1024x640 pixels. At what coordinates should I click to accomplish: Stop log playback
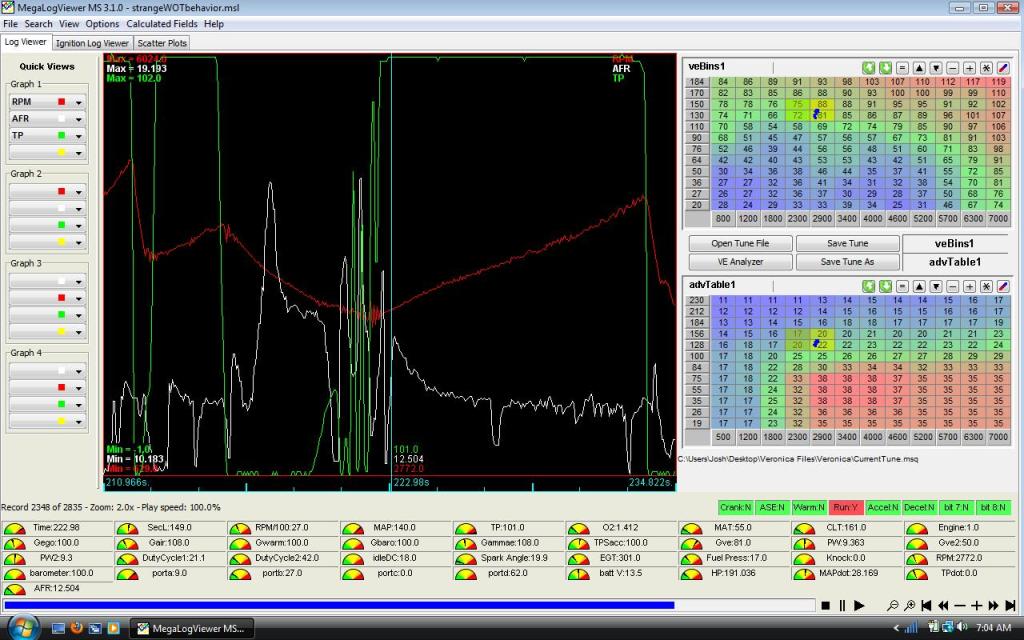tap(825, 605)
